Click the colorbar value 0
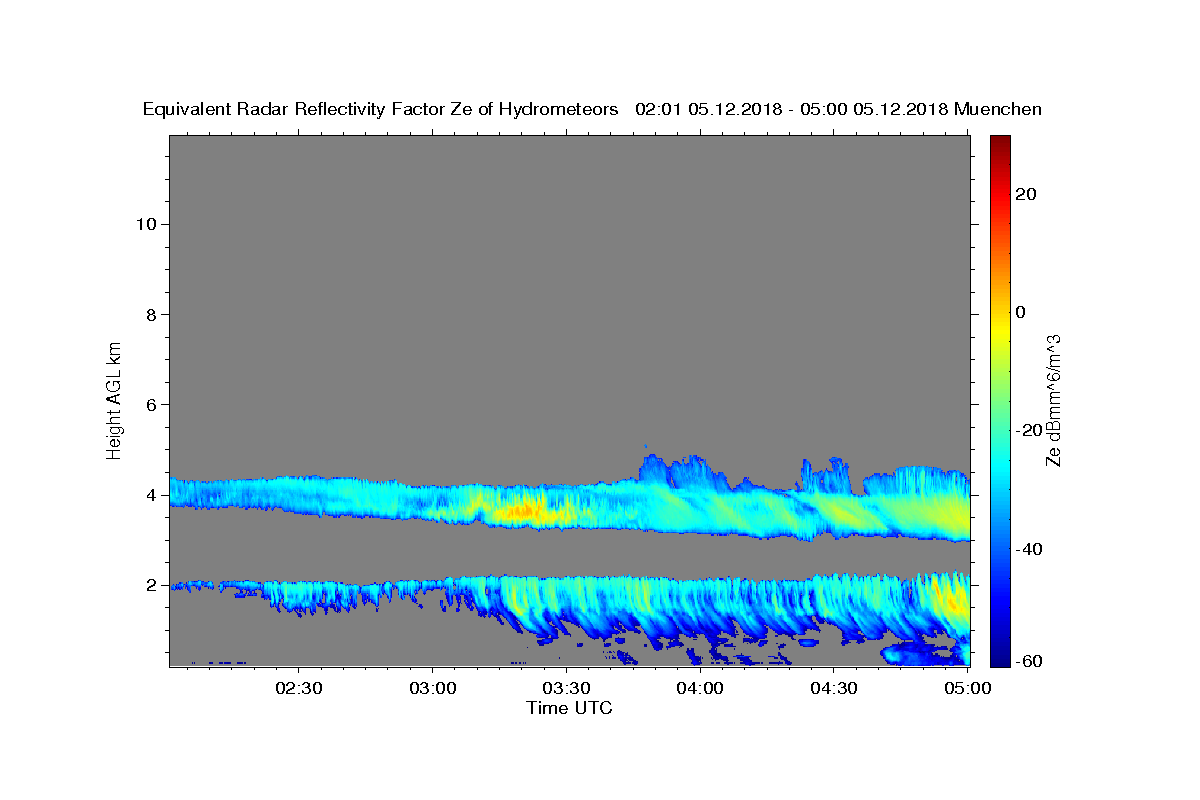This screenshot has width=1200, height=800. tap(1021, 312)
